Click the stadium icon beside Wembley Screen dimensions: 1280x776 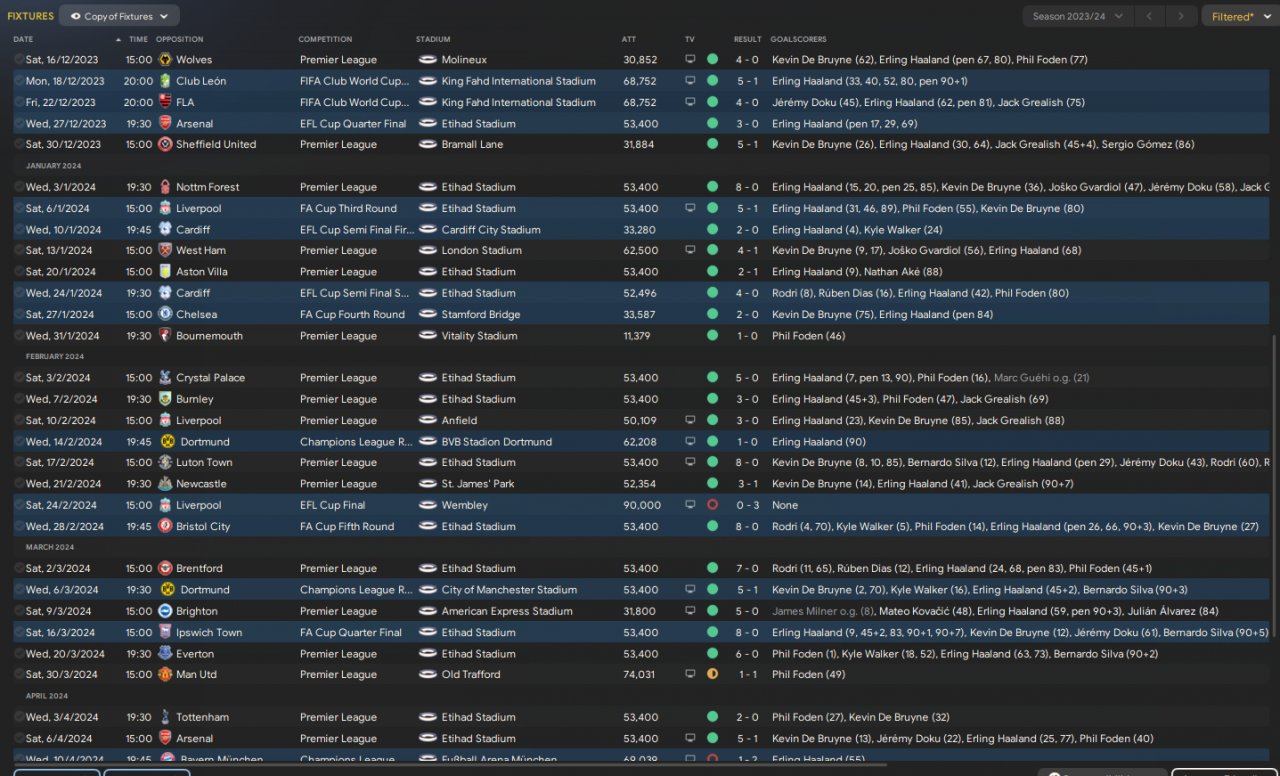coord(427,505)
